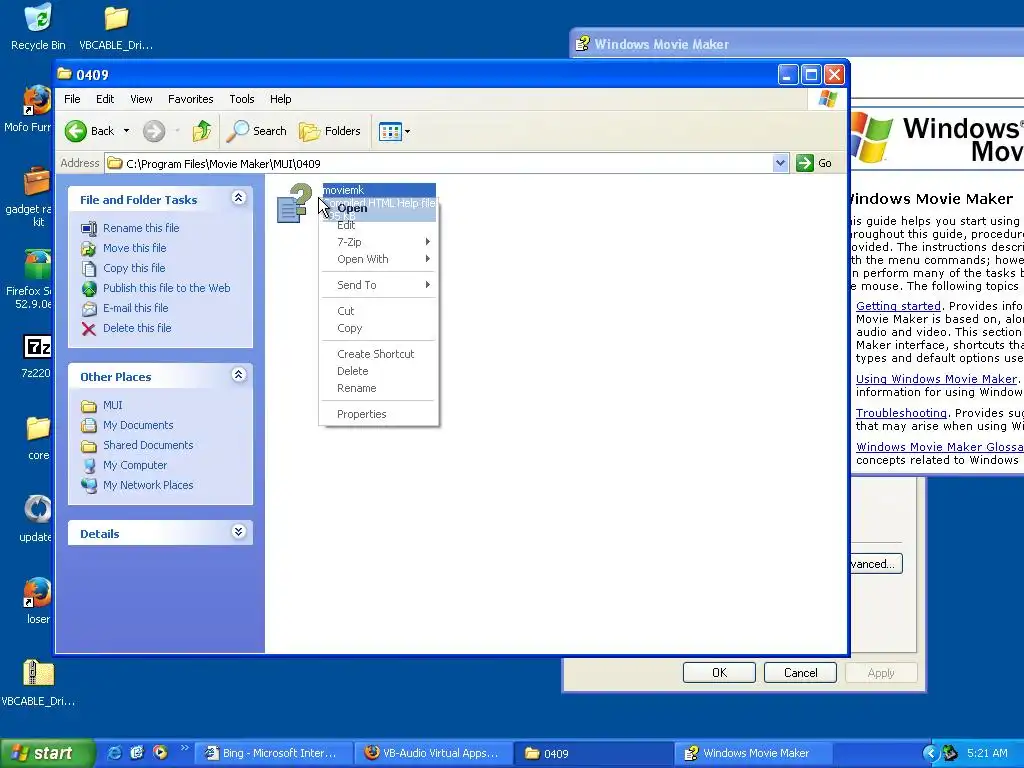Go to the MUI folder link
Screen dimensions: 1024x768
(x=112, y=406)
